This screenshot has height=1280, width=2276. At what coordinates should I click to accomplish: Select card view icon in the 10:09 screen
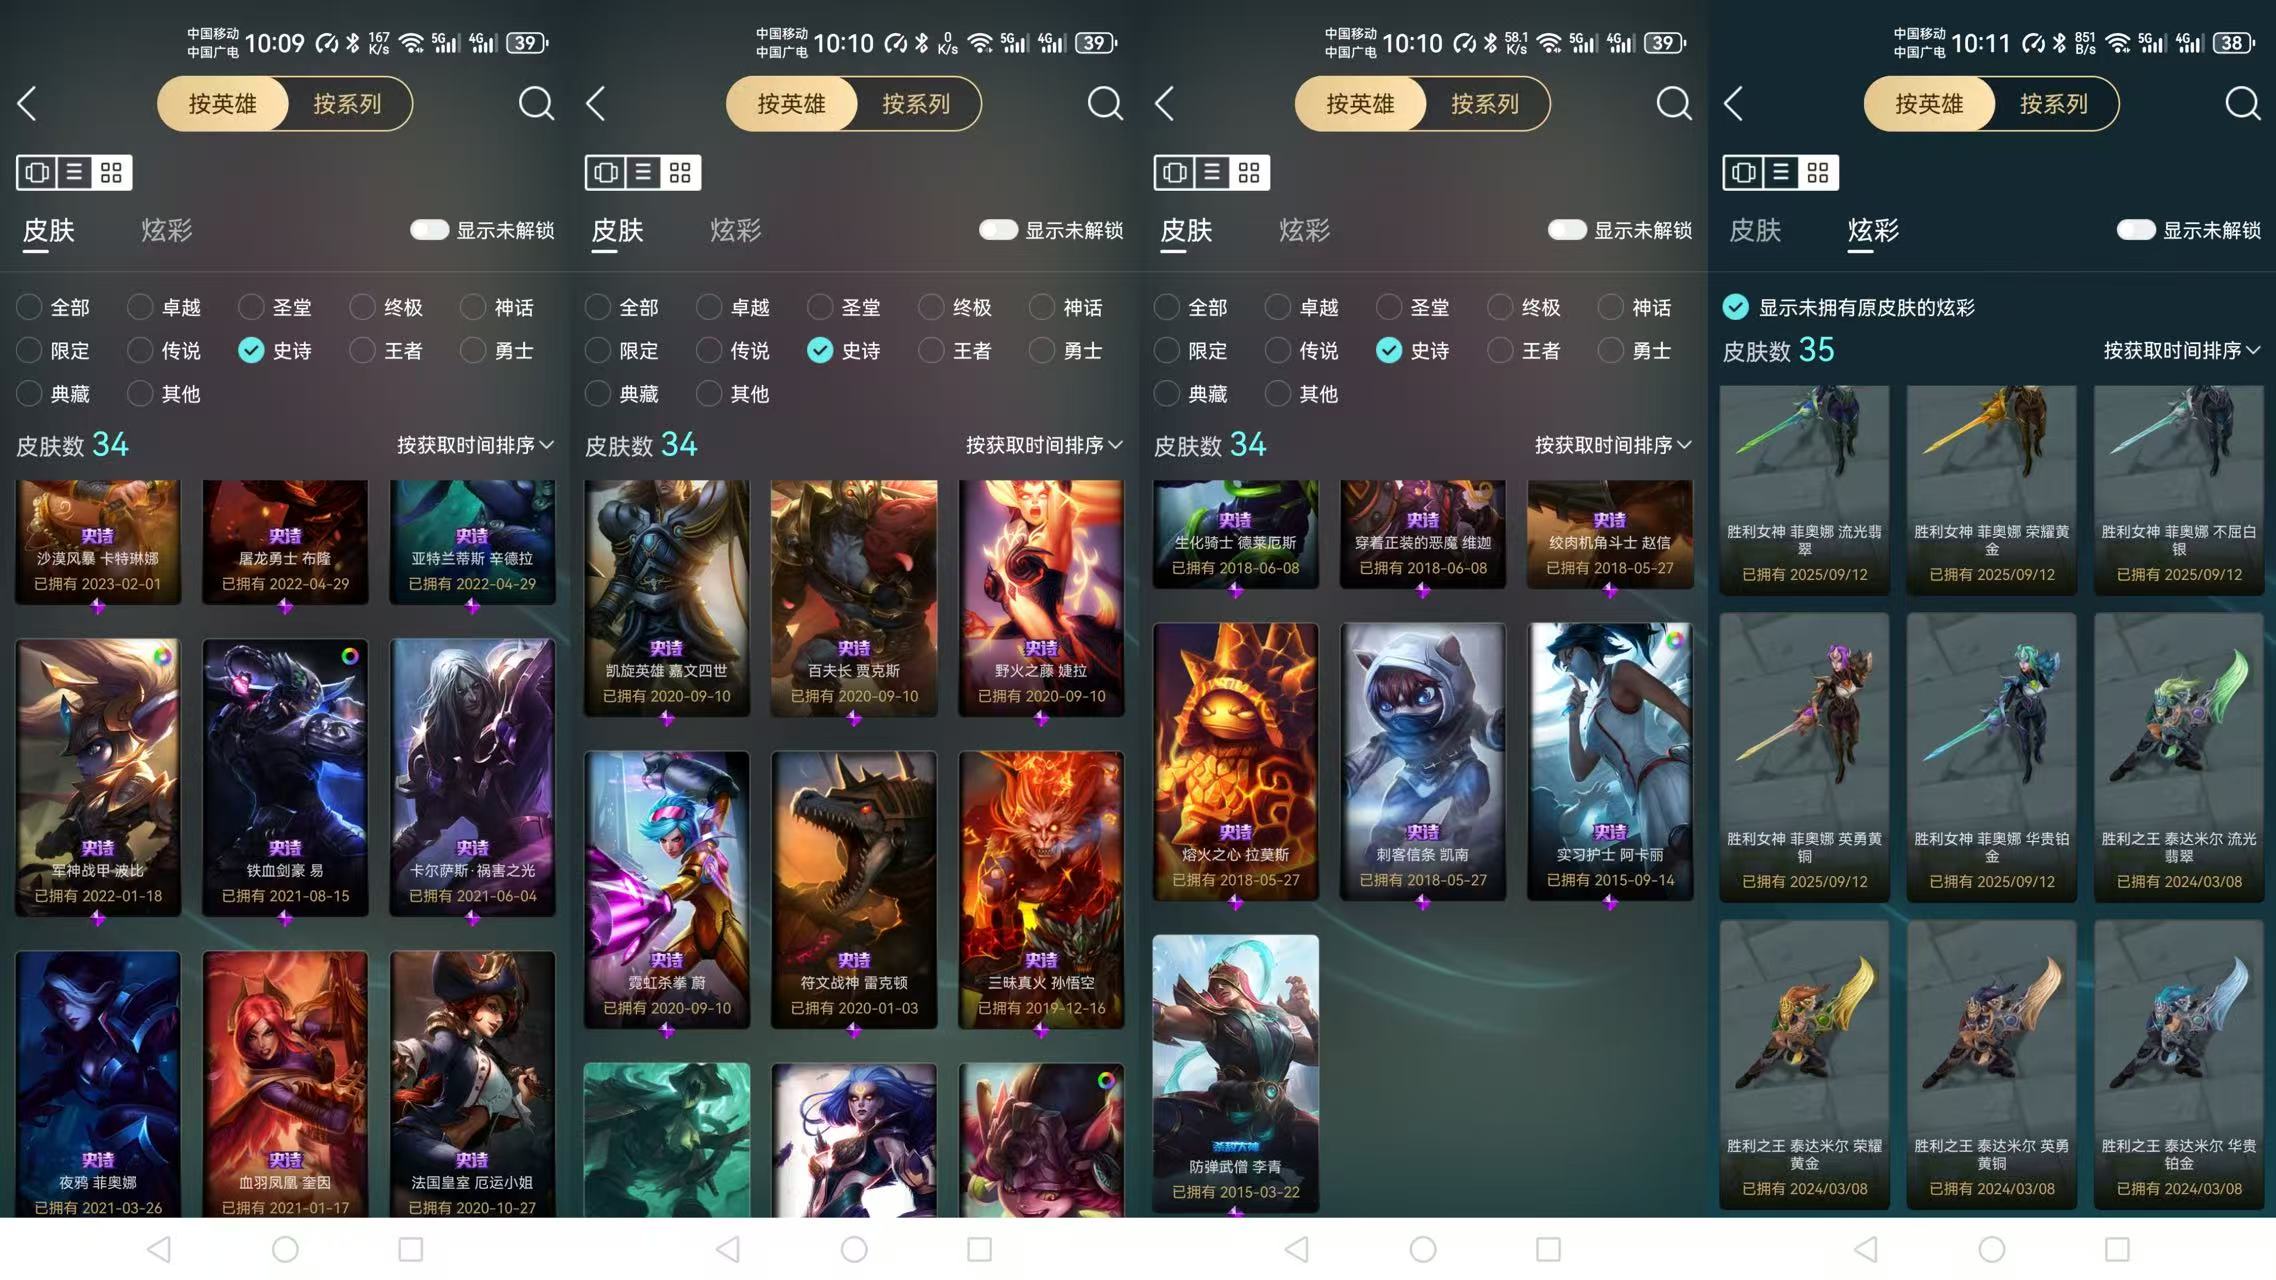coord(37,172)
